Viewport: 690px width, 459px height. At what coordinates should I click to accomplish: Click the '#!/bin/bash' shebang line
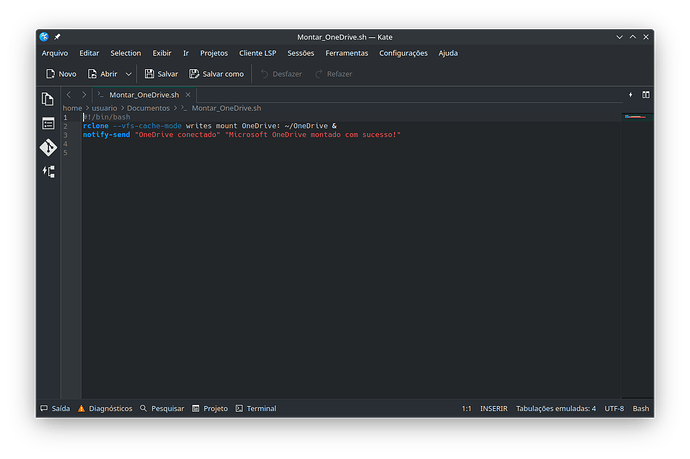[106, 117]
